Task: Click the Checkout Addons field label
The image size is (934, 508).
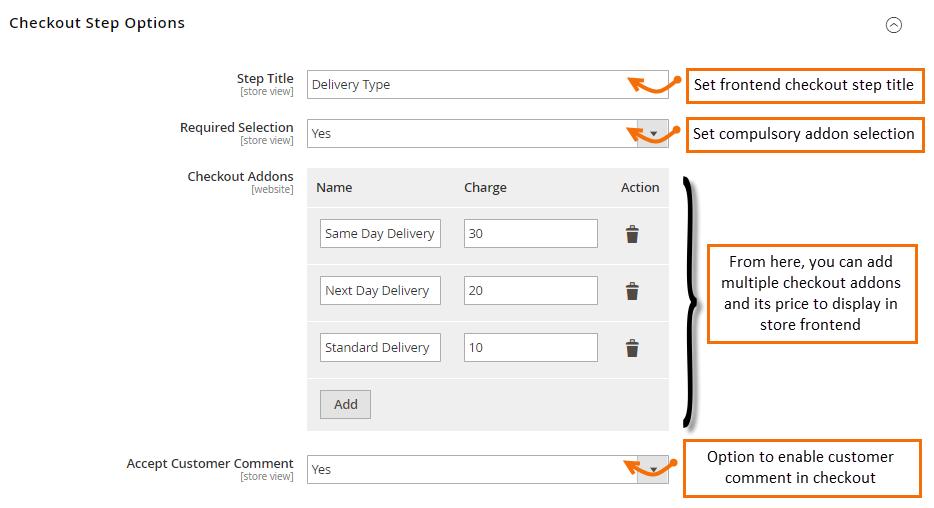Action: (x=241, y=177)
